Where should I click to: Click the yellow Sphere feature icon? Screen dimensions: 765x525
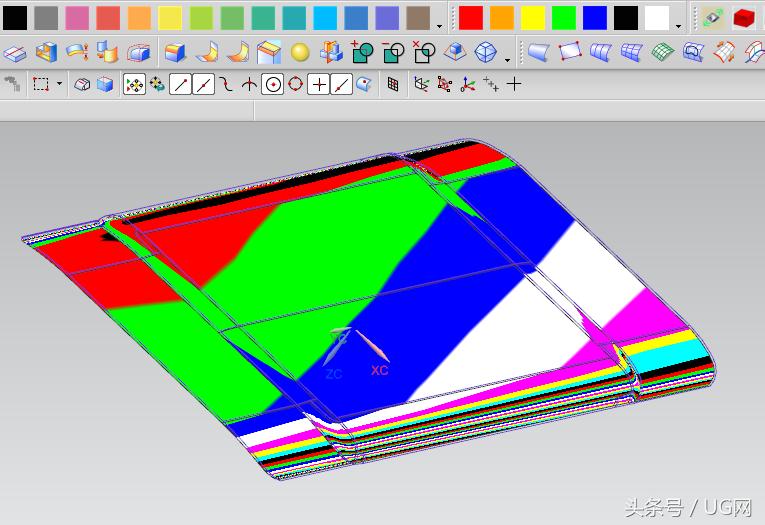pyautogui.click(x=300, y=53)
